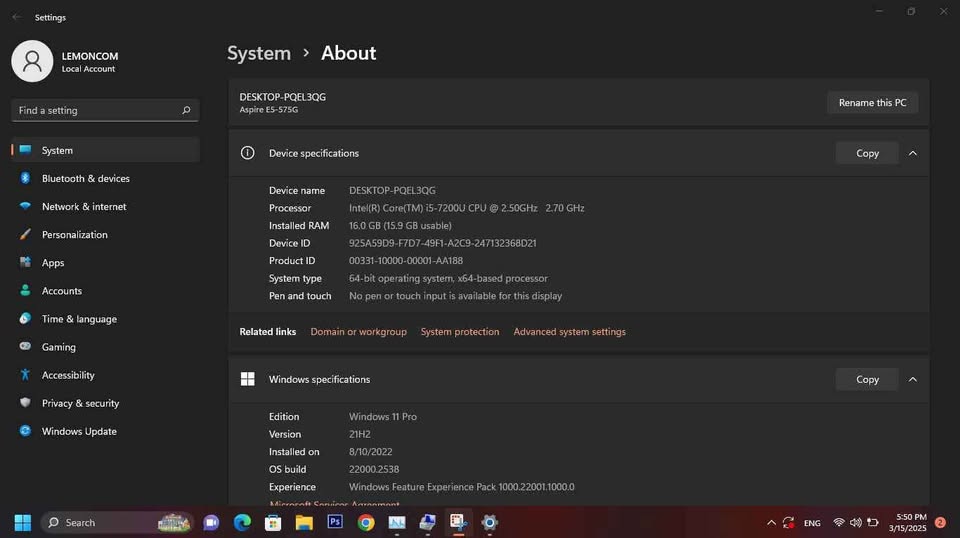960x538 pixels.
Task: Select the Aspire E5-575G model text
Action: coord(269,110)
